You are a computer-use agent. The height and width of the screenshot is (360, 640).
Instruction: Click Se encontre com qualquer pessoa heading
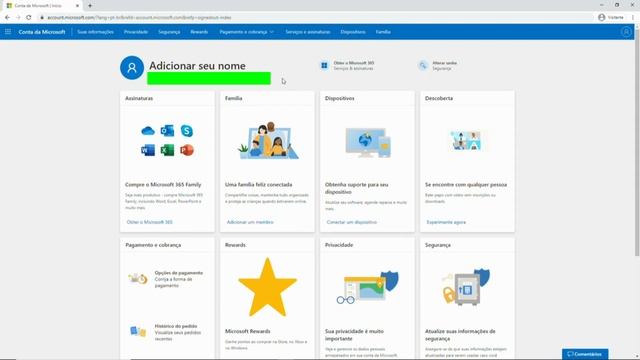(x=466, y=184)
